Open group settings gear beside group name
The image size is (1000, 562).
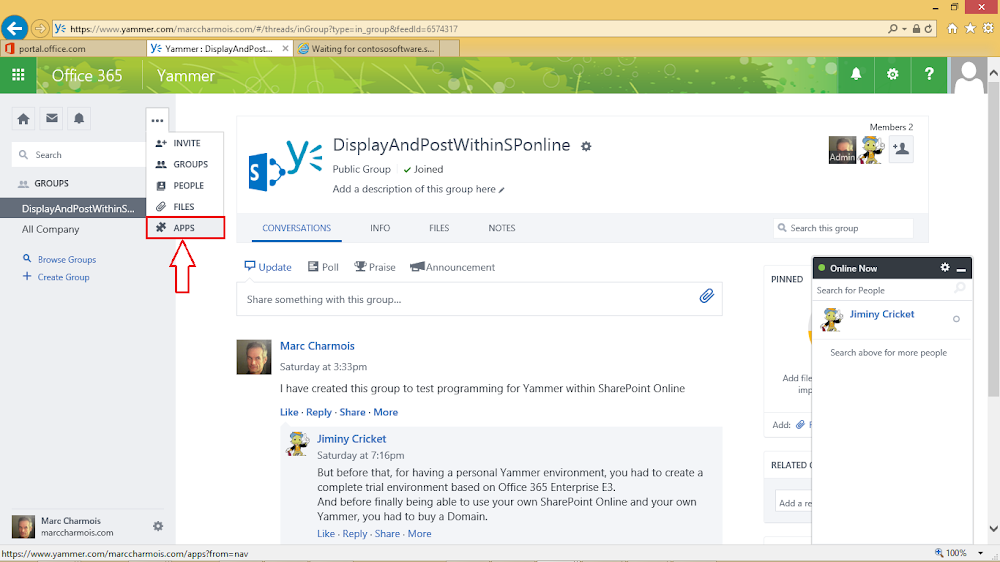pyautogui.click(x=585, y=146)
